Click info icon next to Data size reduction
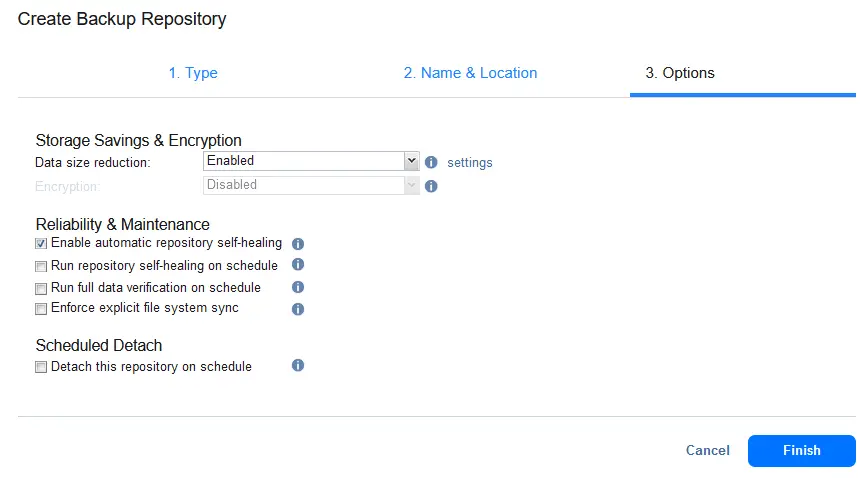 (431, 162)
